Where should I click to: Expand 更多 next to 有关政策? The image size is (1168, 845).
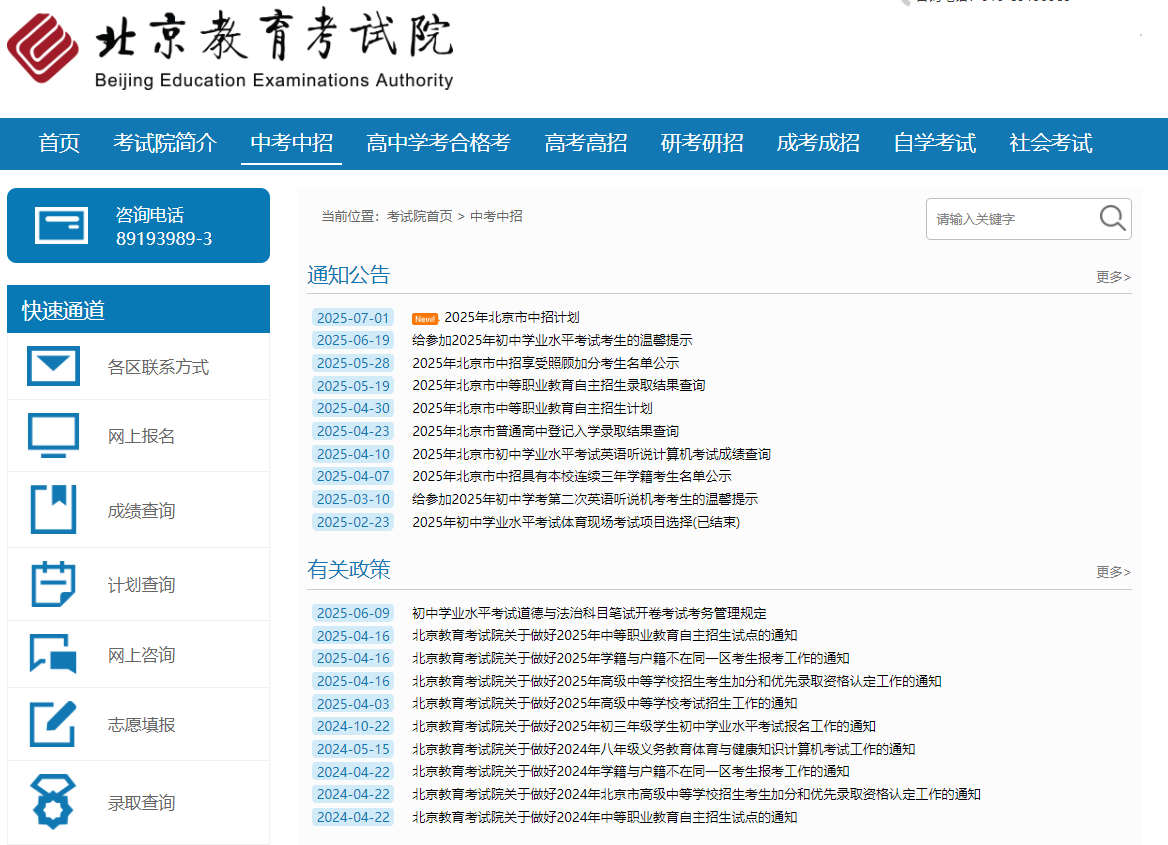(1112, 572)
